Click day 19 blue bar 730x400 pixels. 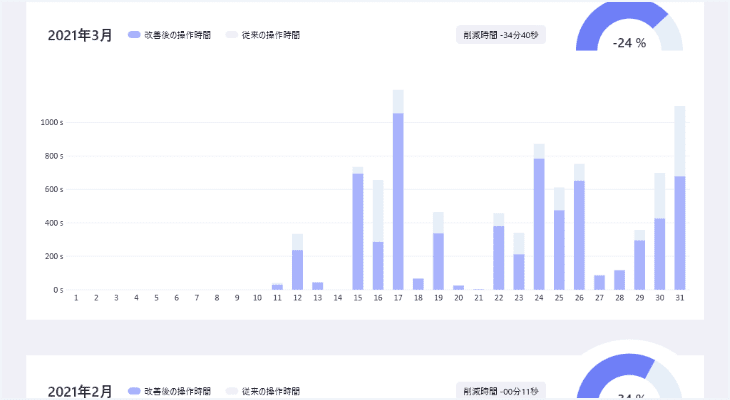(x=439, y=261)
